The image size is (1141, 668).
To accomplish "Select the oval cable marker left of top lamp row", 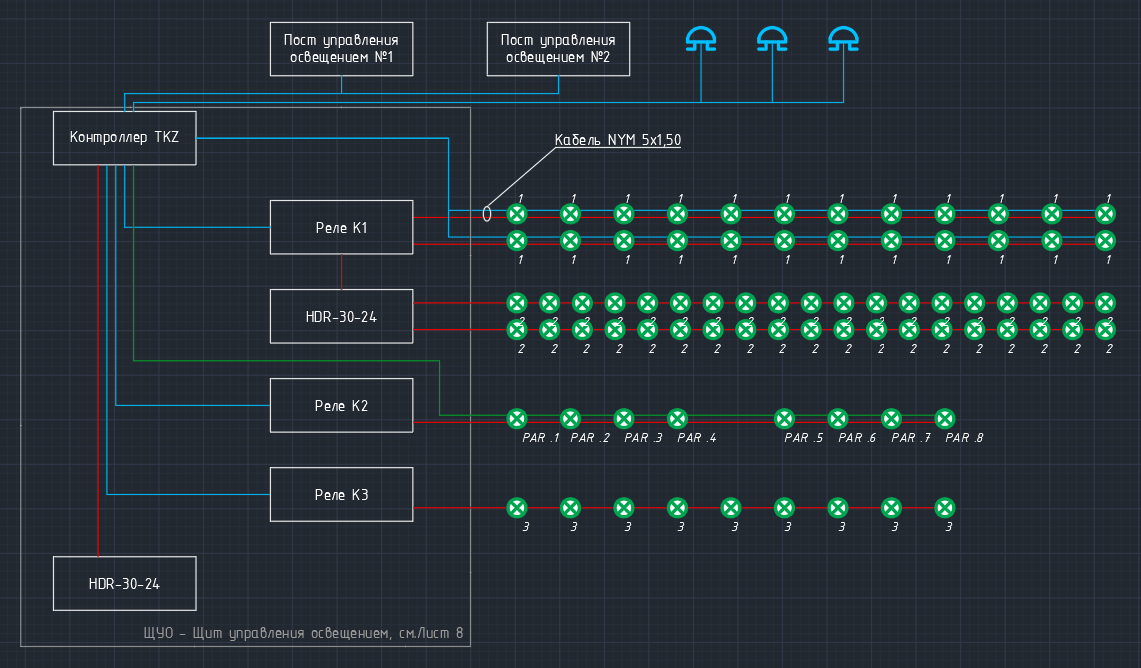I will 487,214.
